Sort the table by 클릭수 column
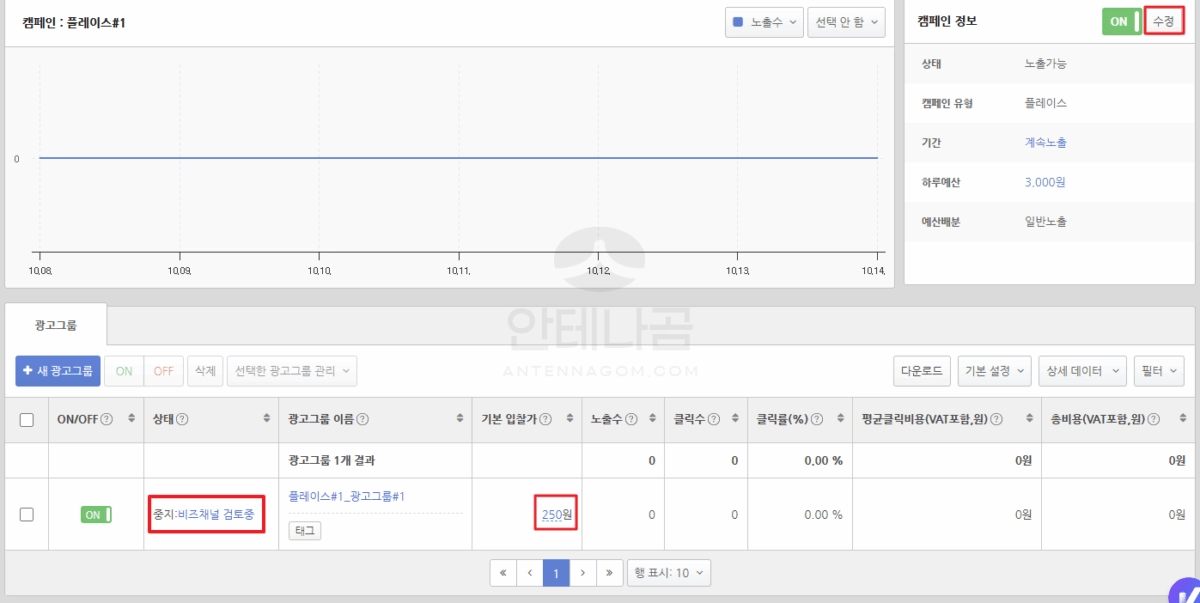 733,420
